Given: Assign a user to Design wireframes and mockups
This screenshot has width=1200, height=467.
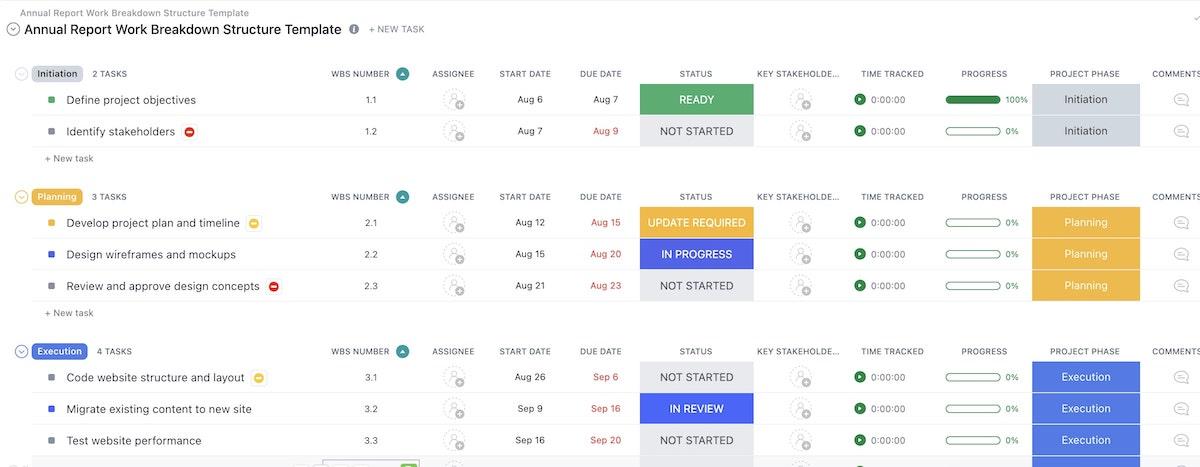Looking at the screenshot, I should 454,254.
